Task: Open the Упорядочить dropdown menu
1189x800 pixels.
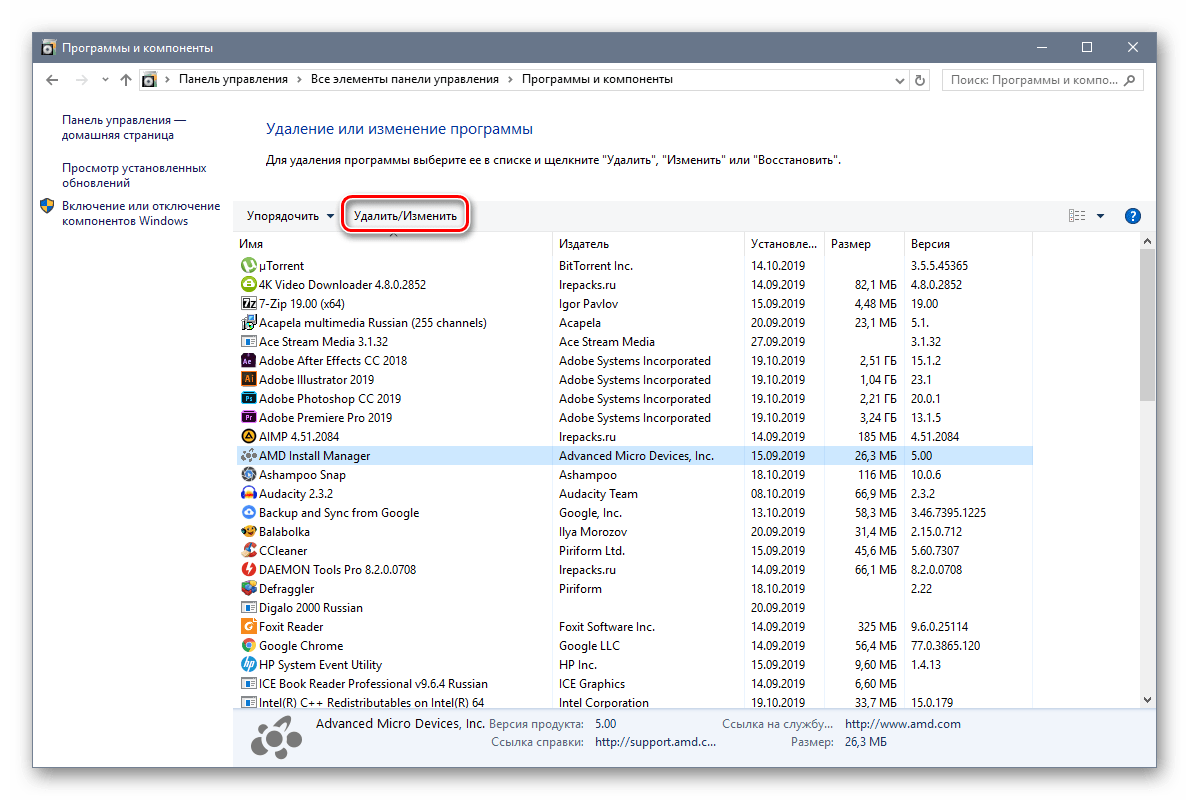Action: [290, 216]
